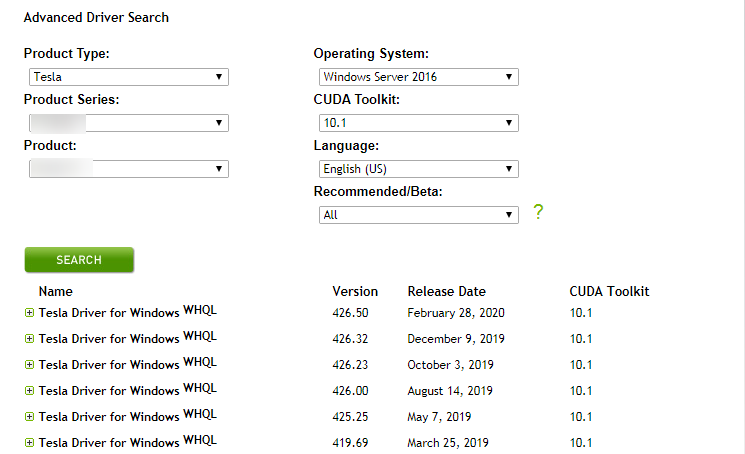Click the Advanced Driver Search heading
Image resolution: width=745 pixels, height=454 pixels.
(96, 18)
